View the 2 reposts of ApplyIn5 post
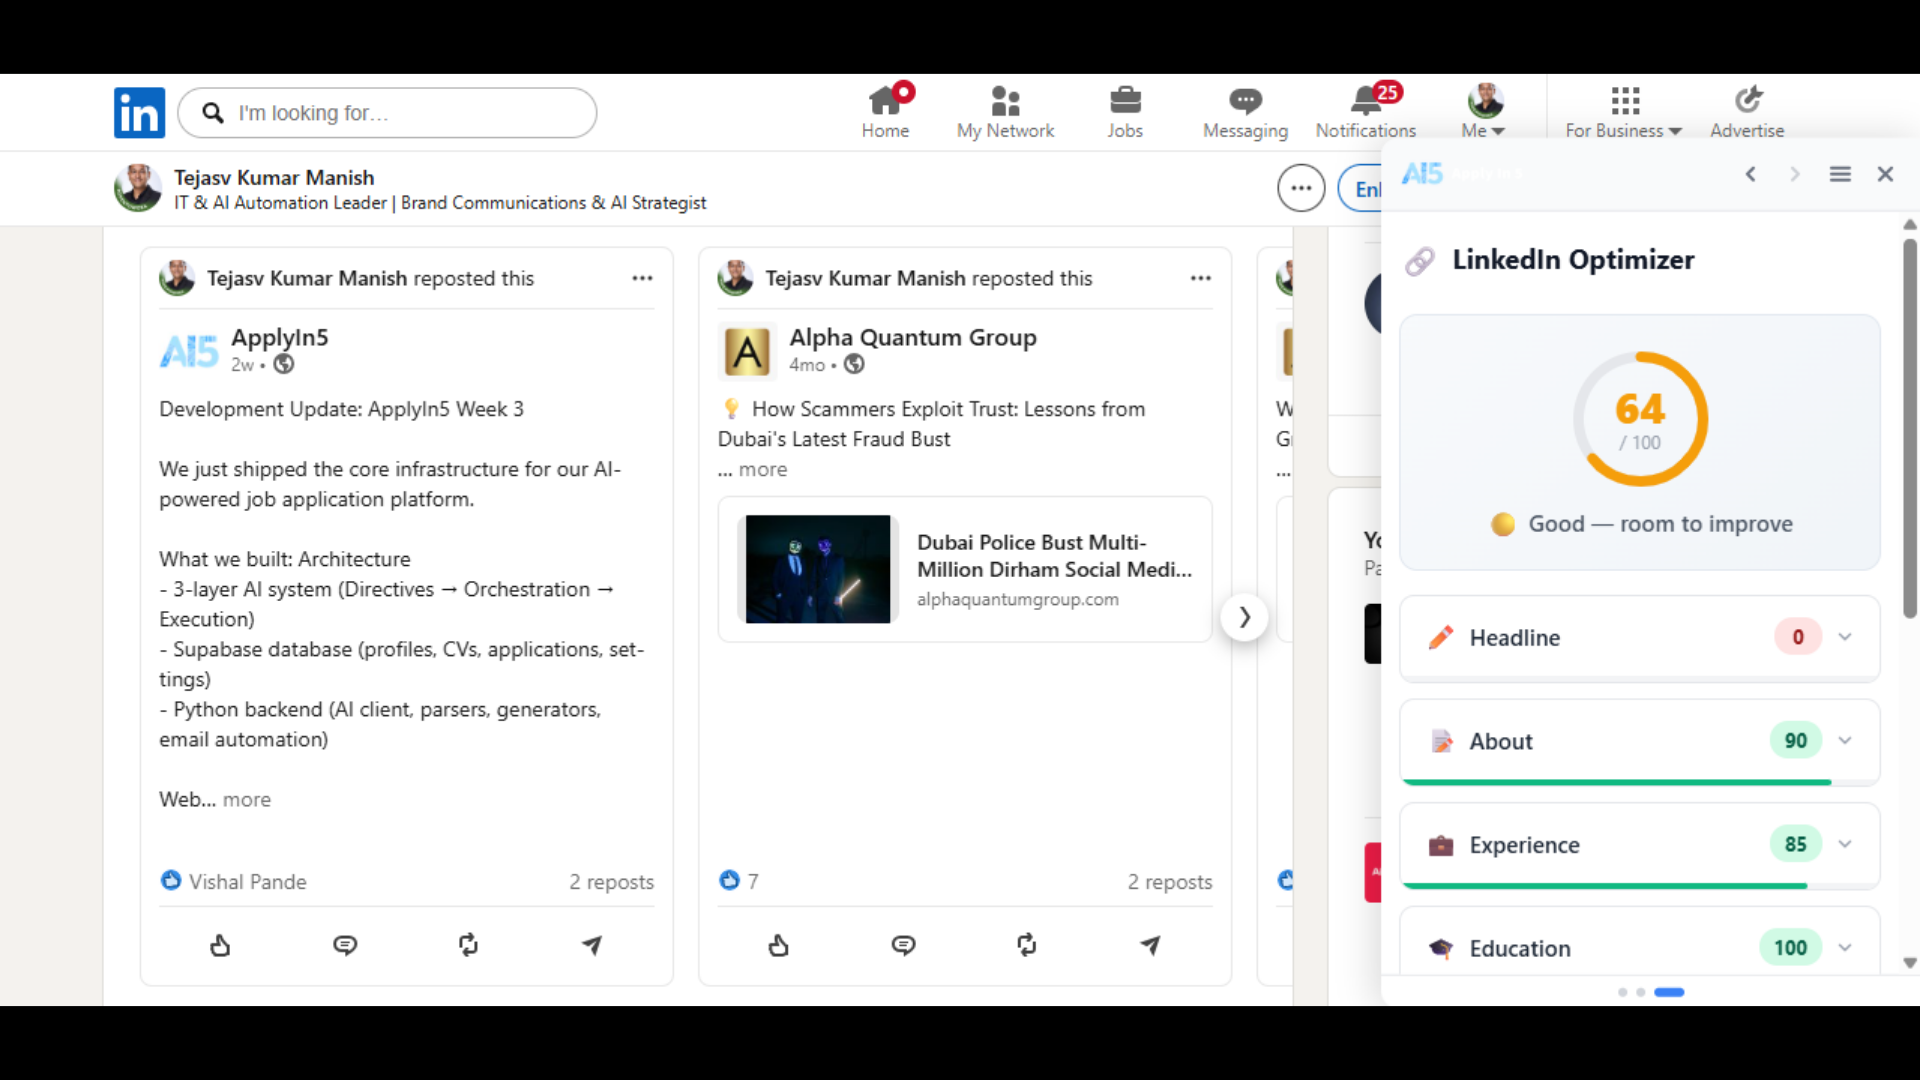Image resolution: width=1920 pixels, height=1080 pixels. pyautogui.click(x=611, y=881)
